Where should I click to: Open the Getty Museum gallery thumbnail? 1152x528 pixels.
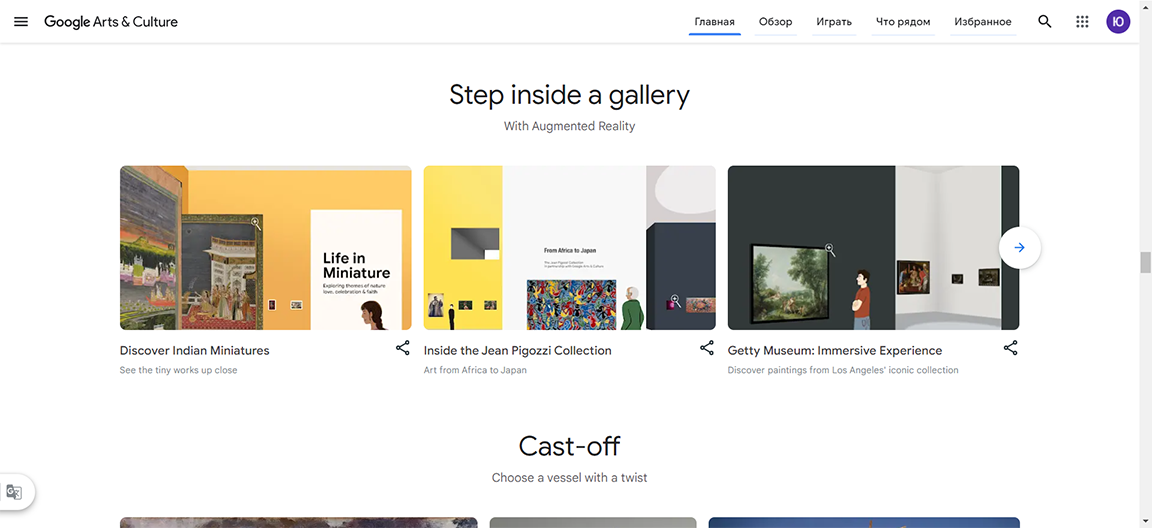click(x=874, y=247)
